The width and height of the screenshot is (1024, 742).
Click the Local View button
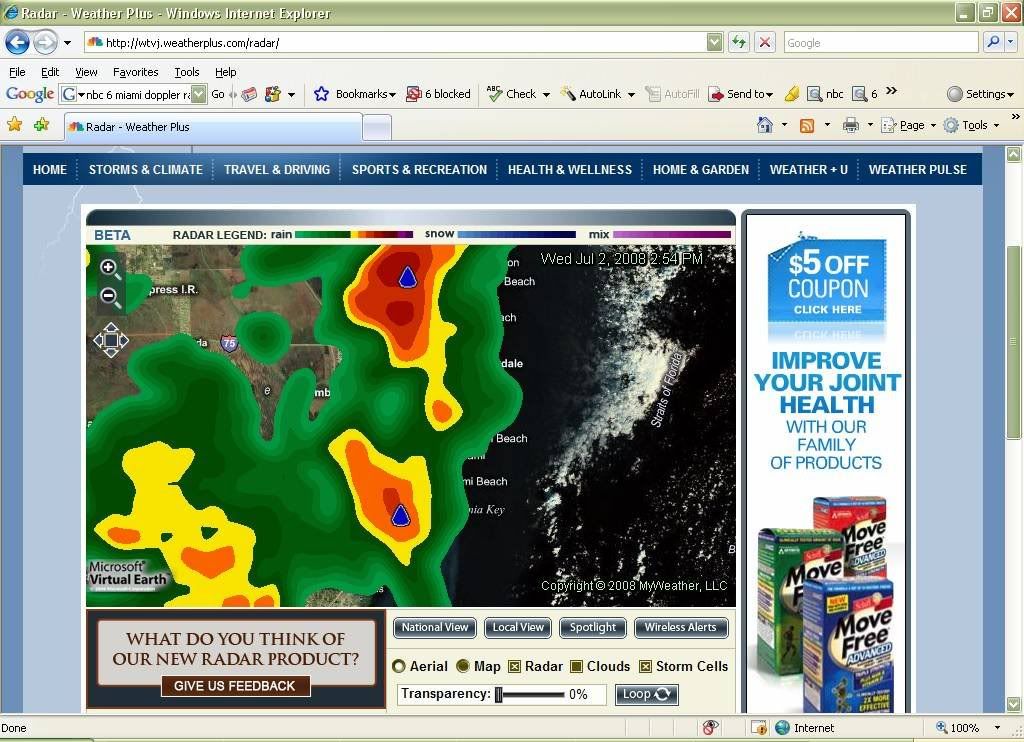coord(519,628)
